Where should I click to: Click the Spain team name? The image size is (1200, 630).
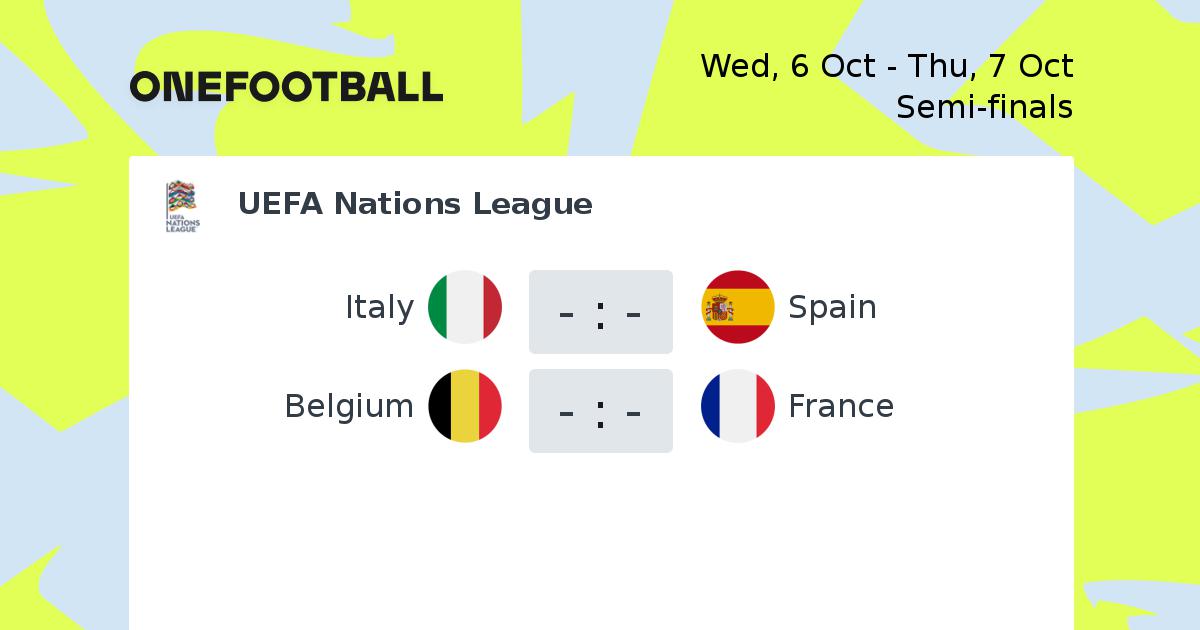click(x=832, y=308)
